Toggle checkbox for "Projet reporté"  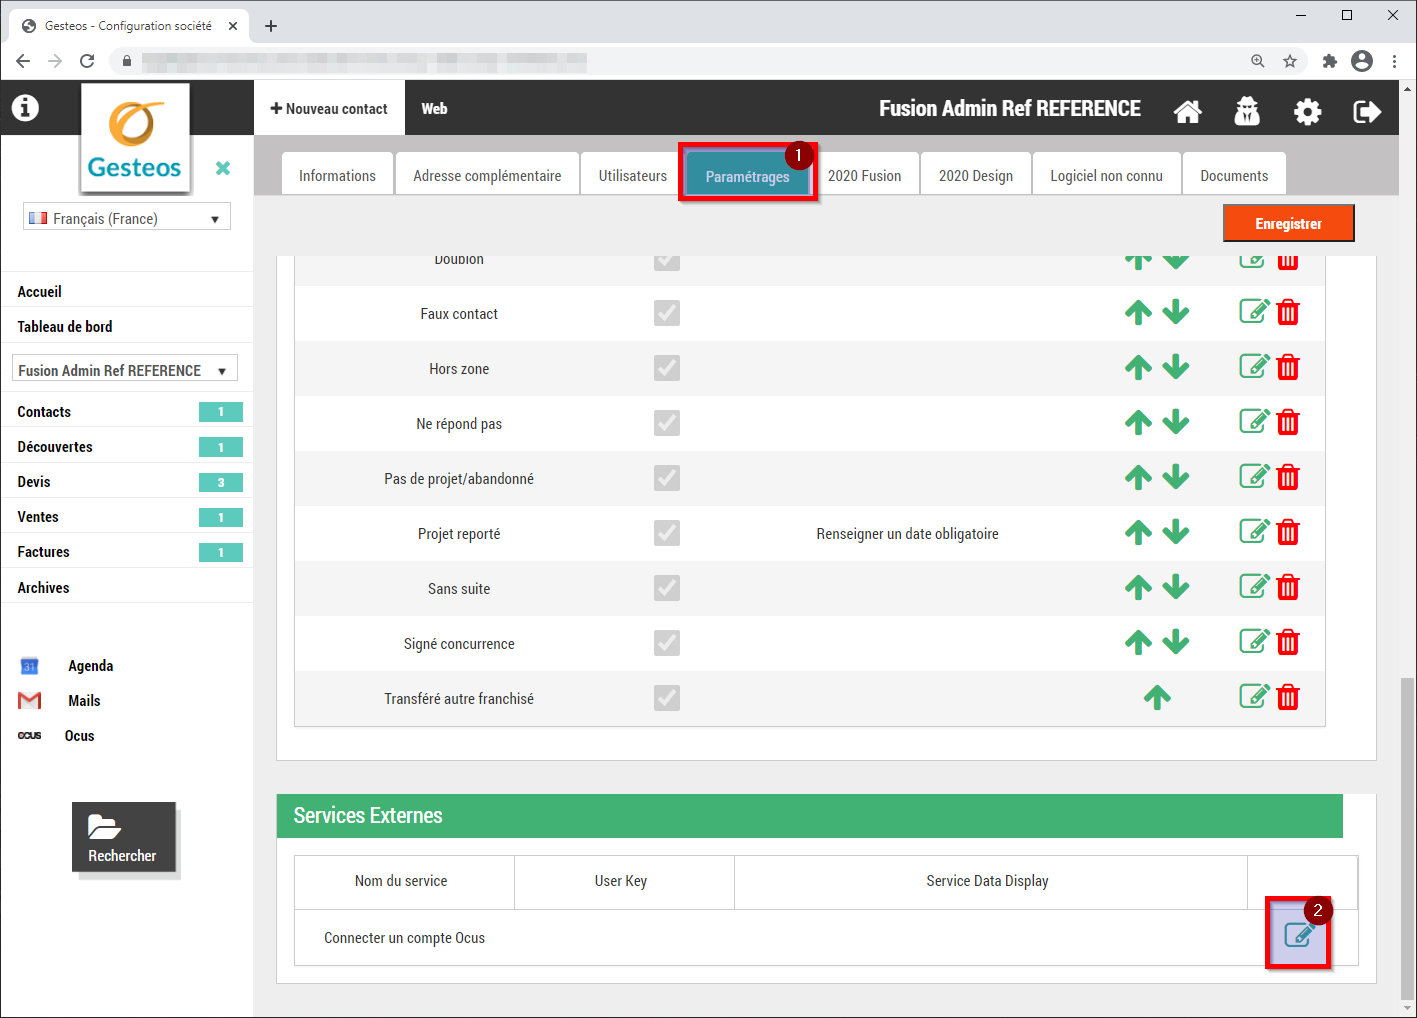pos(667,533)
